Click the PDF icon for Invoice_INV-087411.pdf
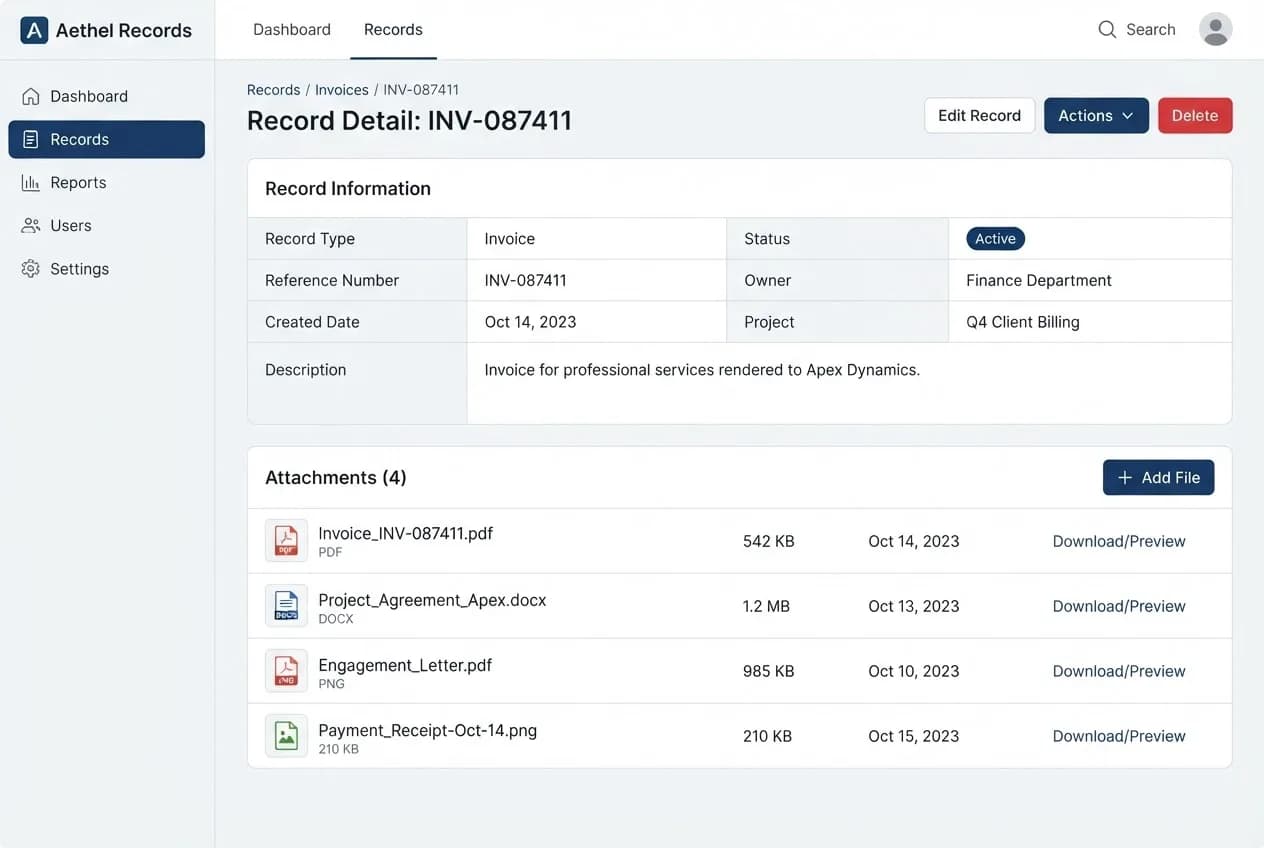Viewport: 1264px width, 848px height. (x=286, y=541)
